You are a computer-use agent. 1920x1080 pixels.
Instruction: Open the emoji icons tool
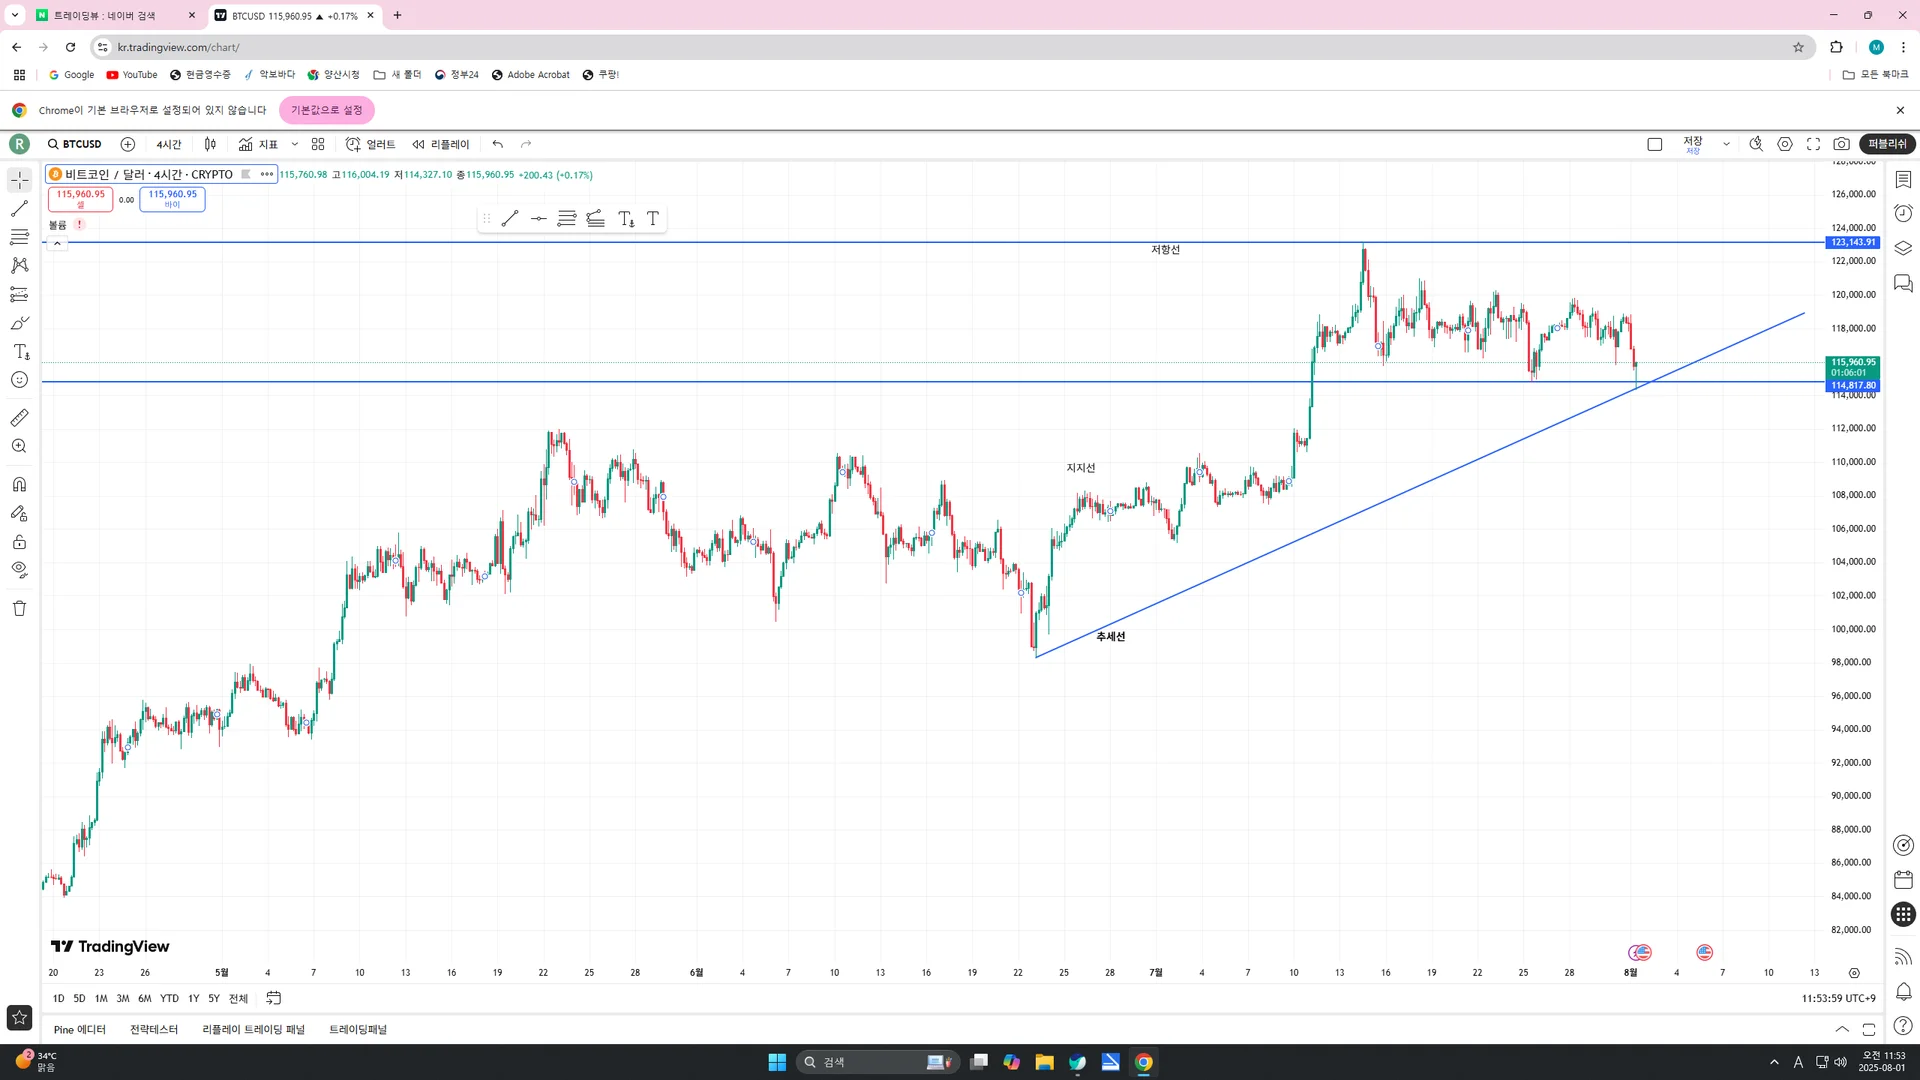pos(19,380)
